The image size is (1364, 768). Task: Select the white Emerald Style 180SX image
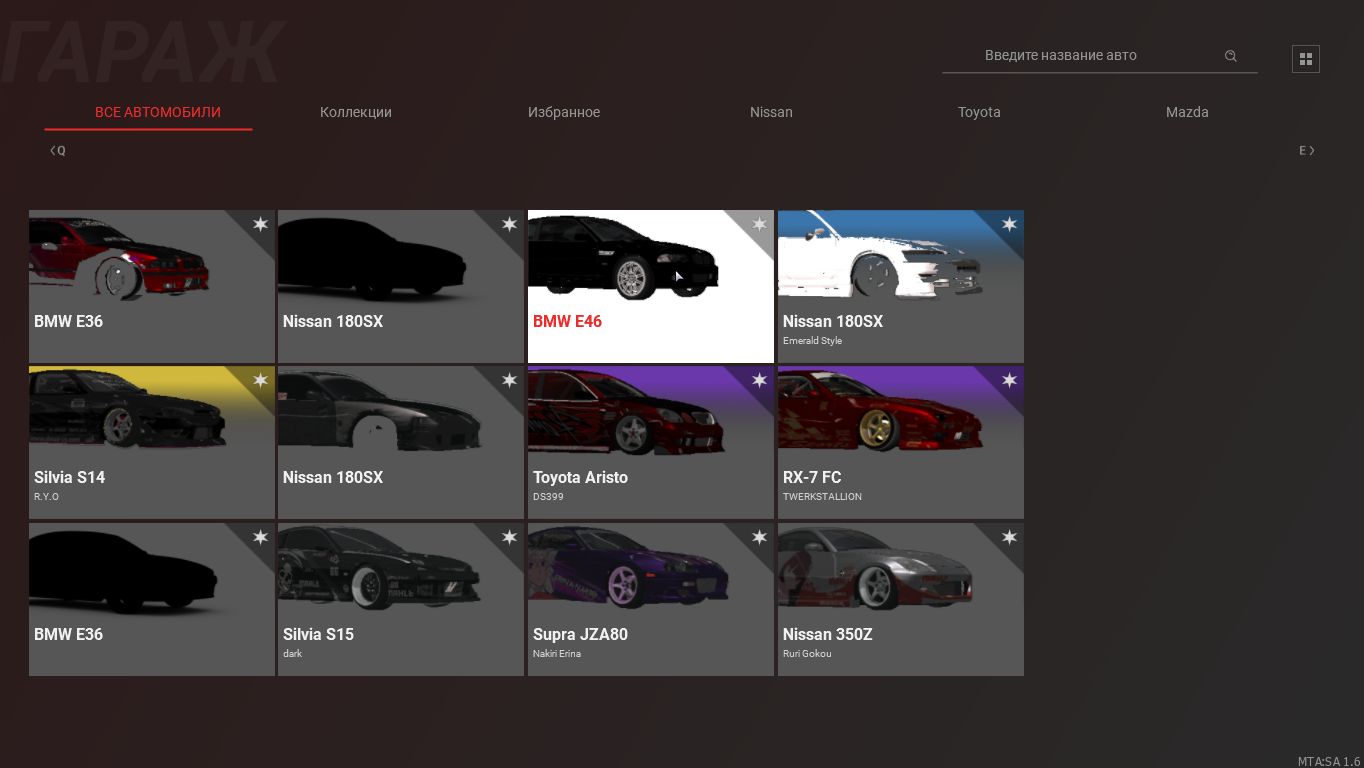tap(881, 256)
